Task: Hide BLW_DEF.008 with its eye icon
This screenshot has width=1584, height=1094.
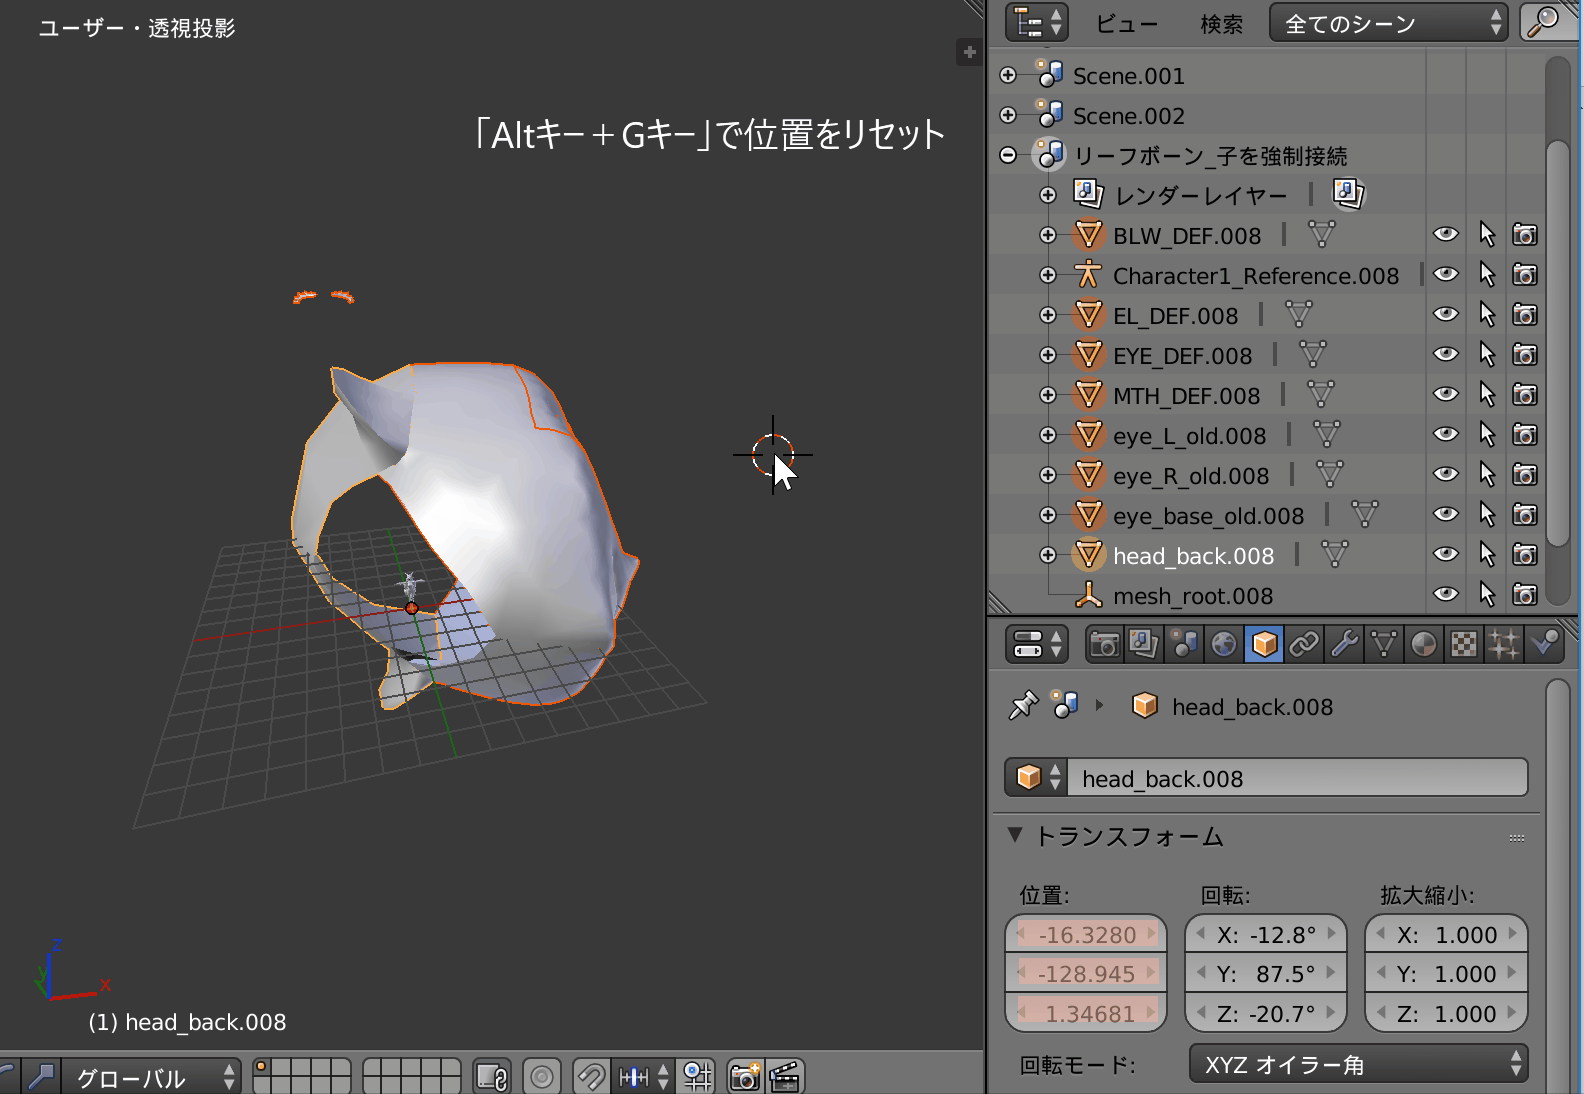Action: coord(1446,235)
